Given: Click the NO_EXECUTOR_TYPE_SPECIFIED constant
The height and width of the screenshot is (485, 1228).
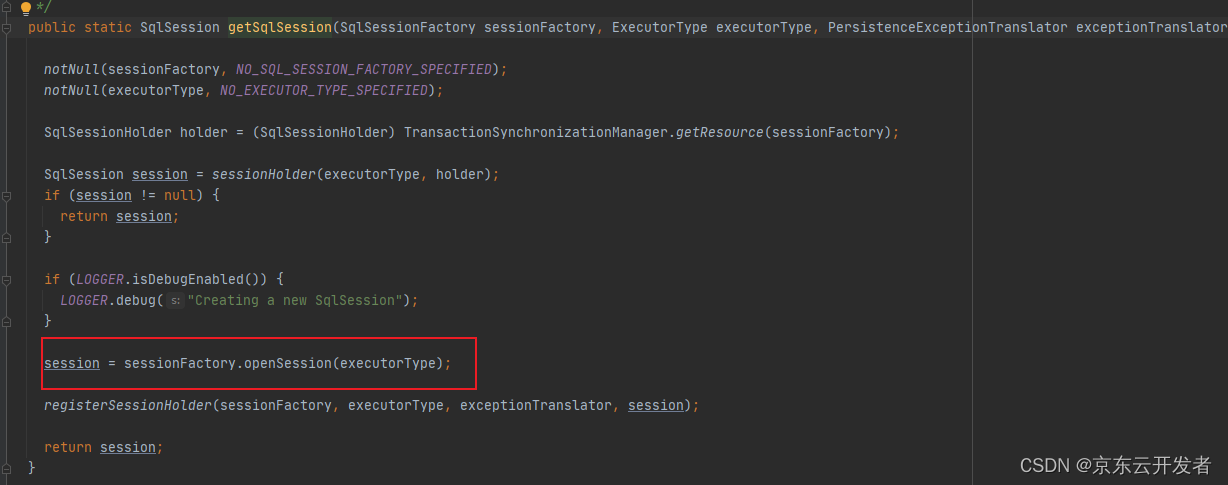Looking at the screenshot, I should (x=326, y=90).
